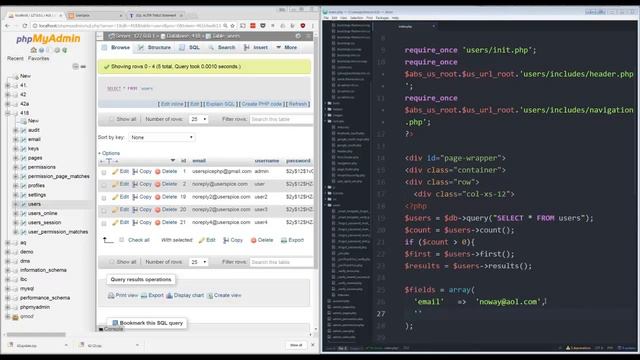Click Create view icon
Viewport: 640px width, 360px height.
210,296
